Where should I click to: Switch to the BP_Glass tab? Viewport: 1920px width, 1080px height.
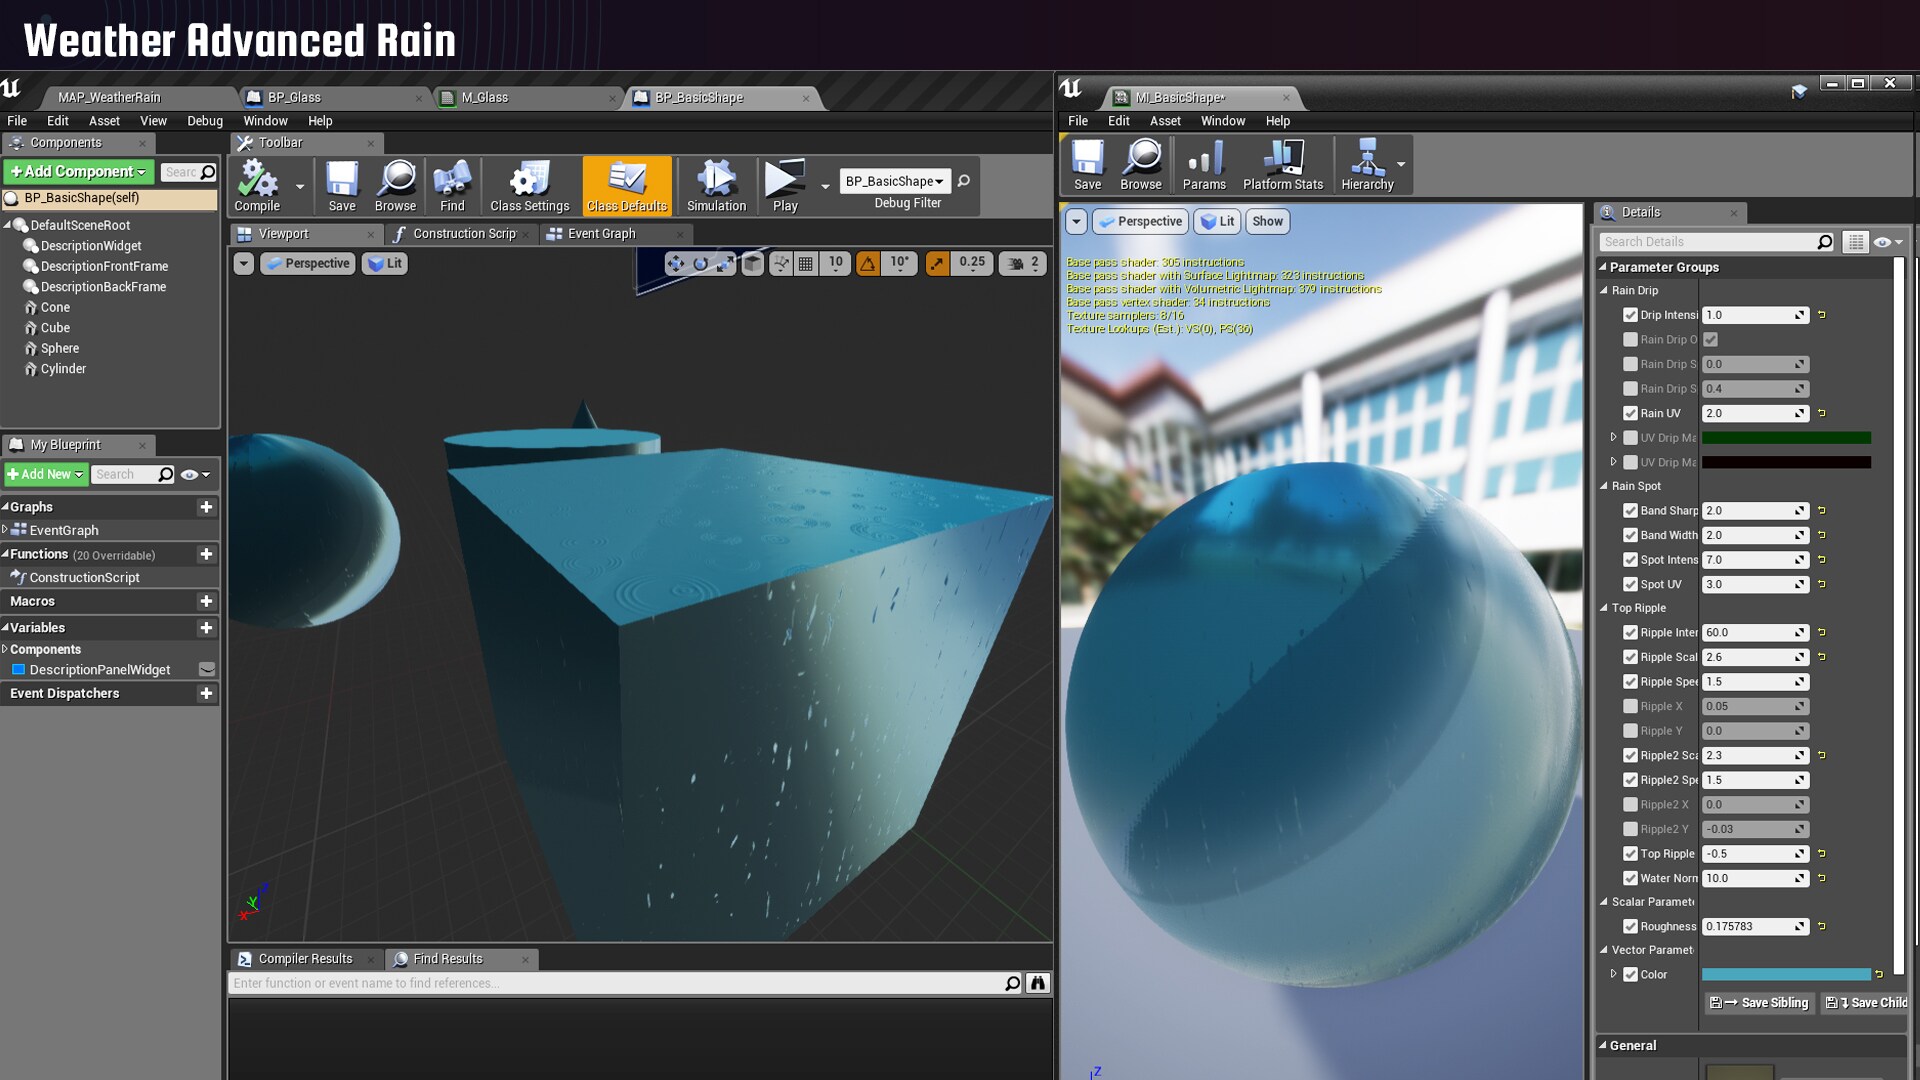pos(293,97)
